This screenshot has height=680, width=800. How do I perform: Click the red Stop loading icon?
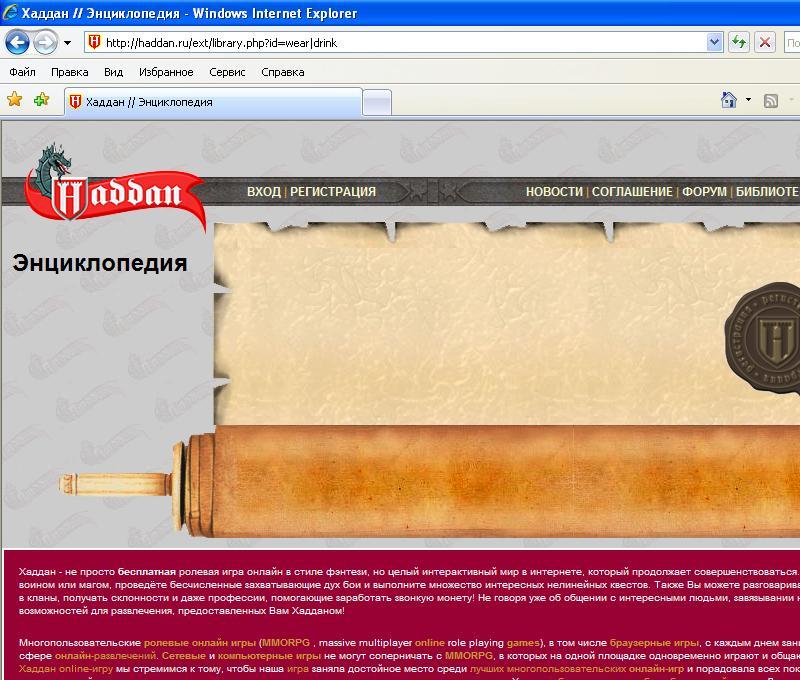(765, 42)
